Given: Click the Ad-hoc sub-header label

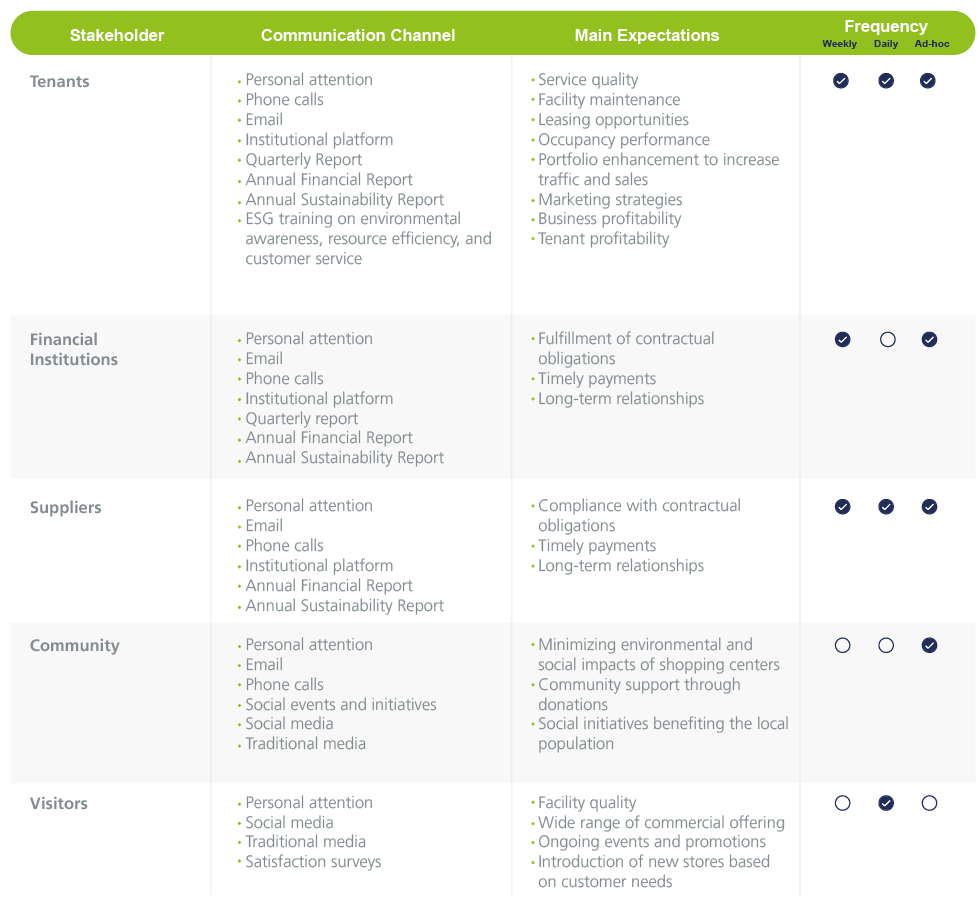Looking at the screenshot, I should click(x=932, y=44).
